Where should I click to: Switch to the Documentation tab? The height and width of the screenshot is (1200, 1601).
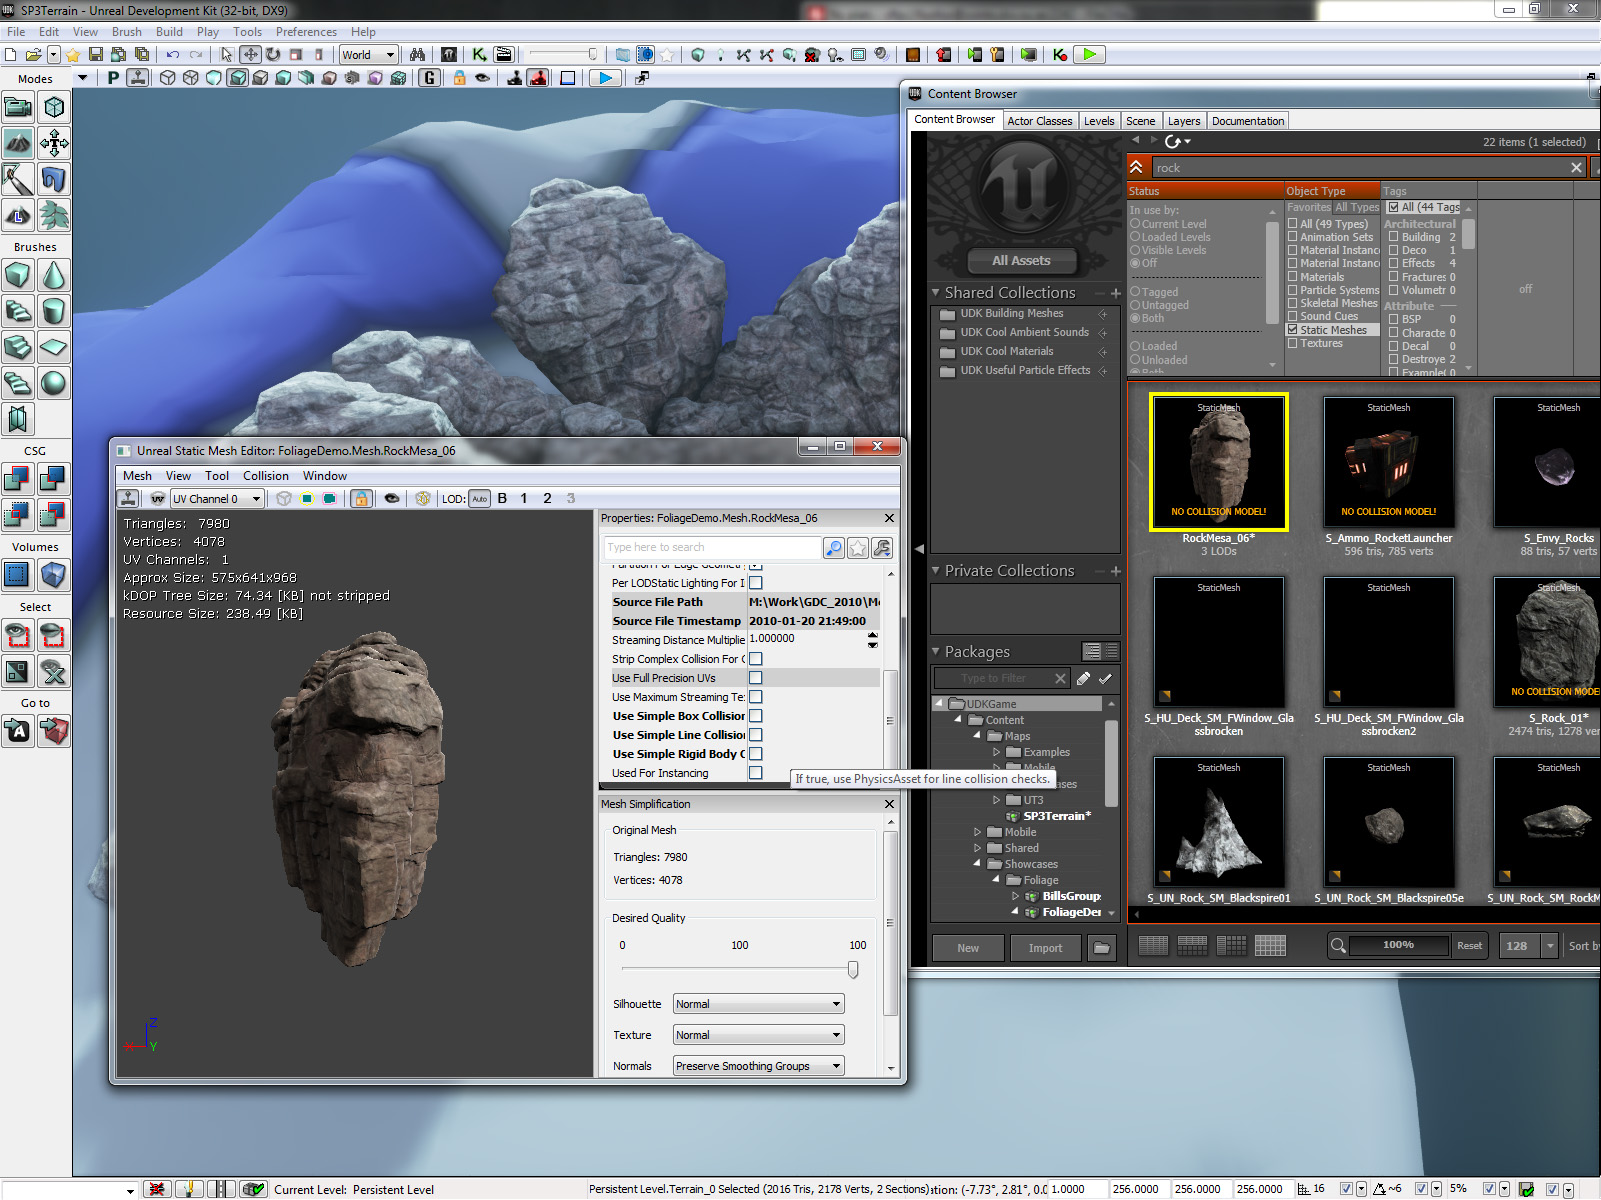coord(1248,121)
